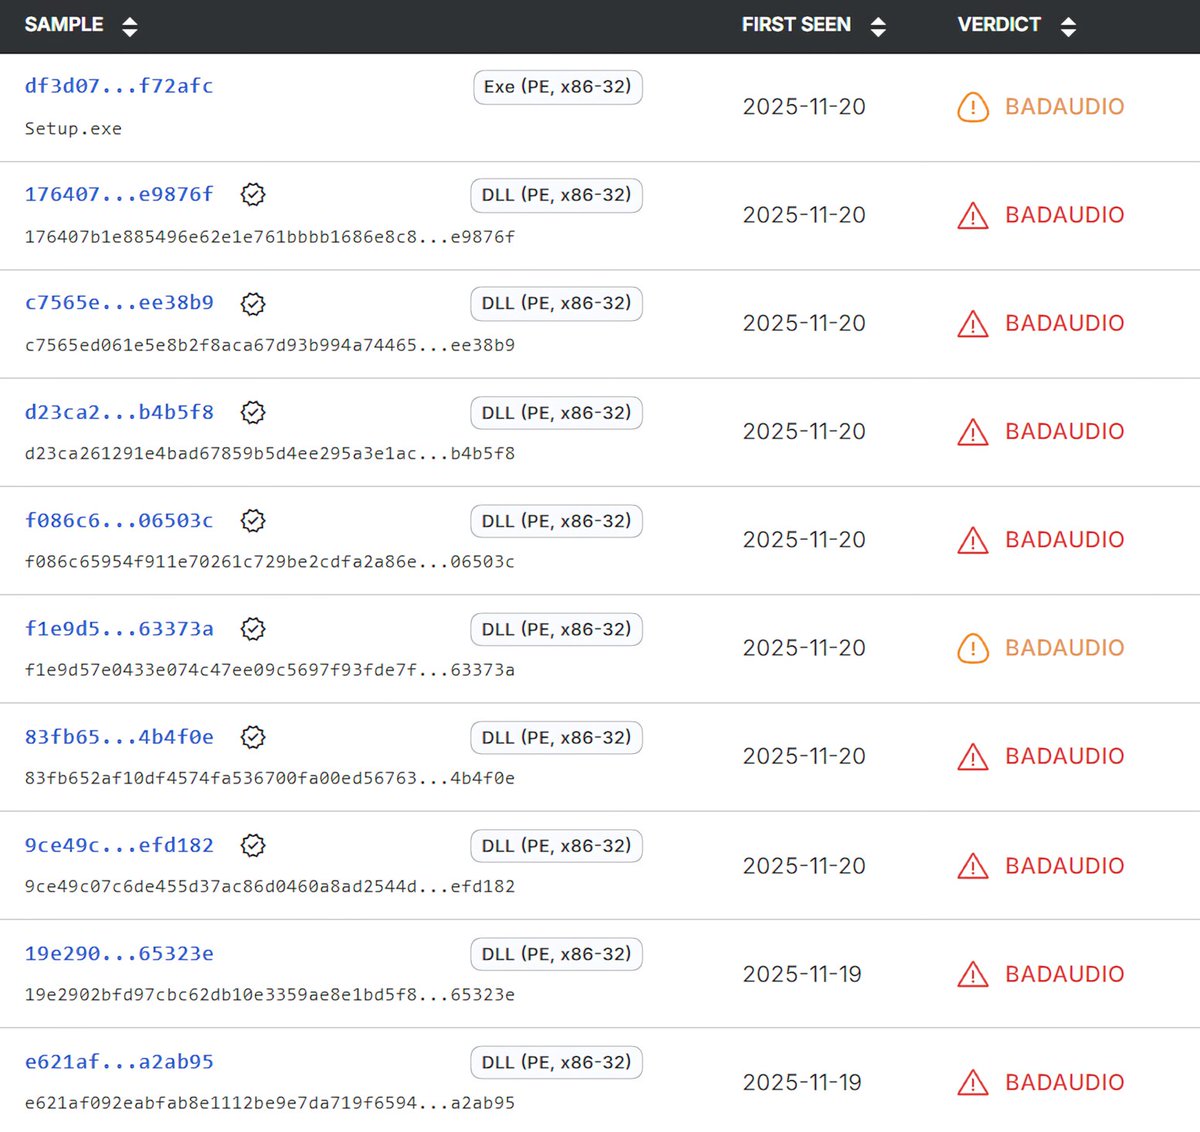
Task: Click the red alert triangle for 9ce49c verdict
Action: [971, 866]
